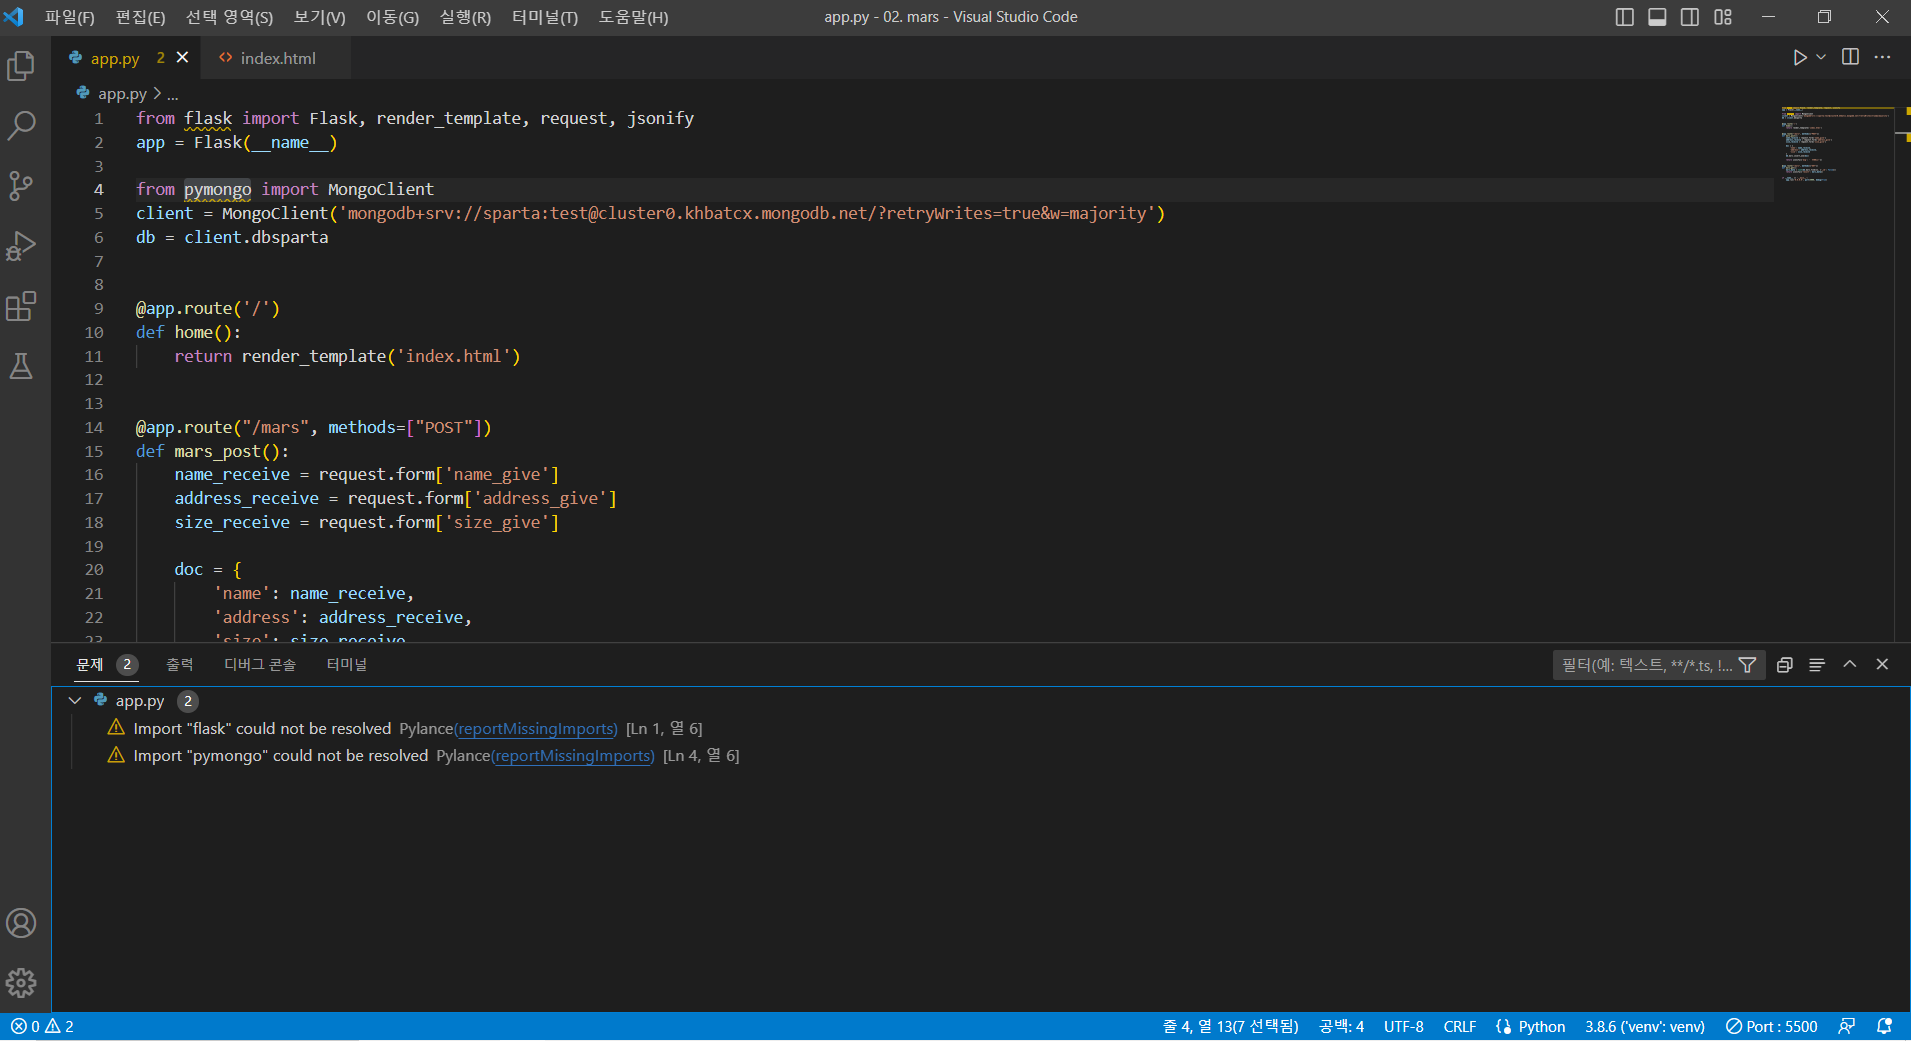Open the 선택 영역(S) menu
Viewport: 1911px width, 1041px height.
pyautogui.click(x=229, y=17)
